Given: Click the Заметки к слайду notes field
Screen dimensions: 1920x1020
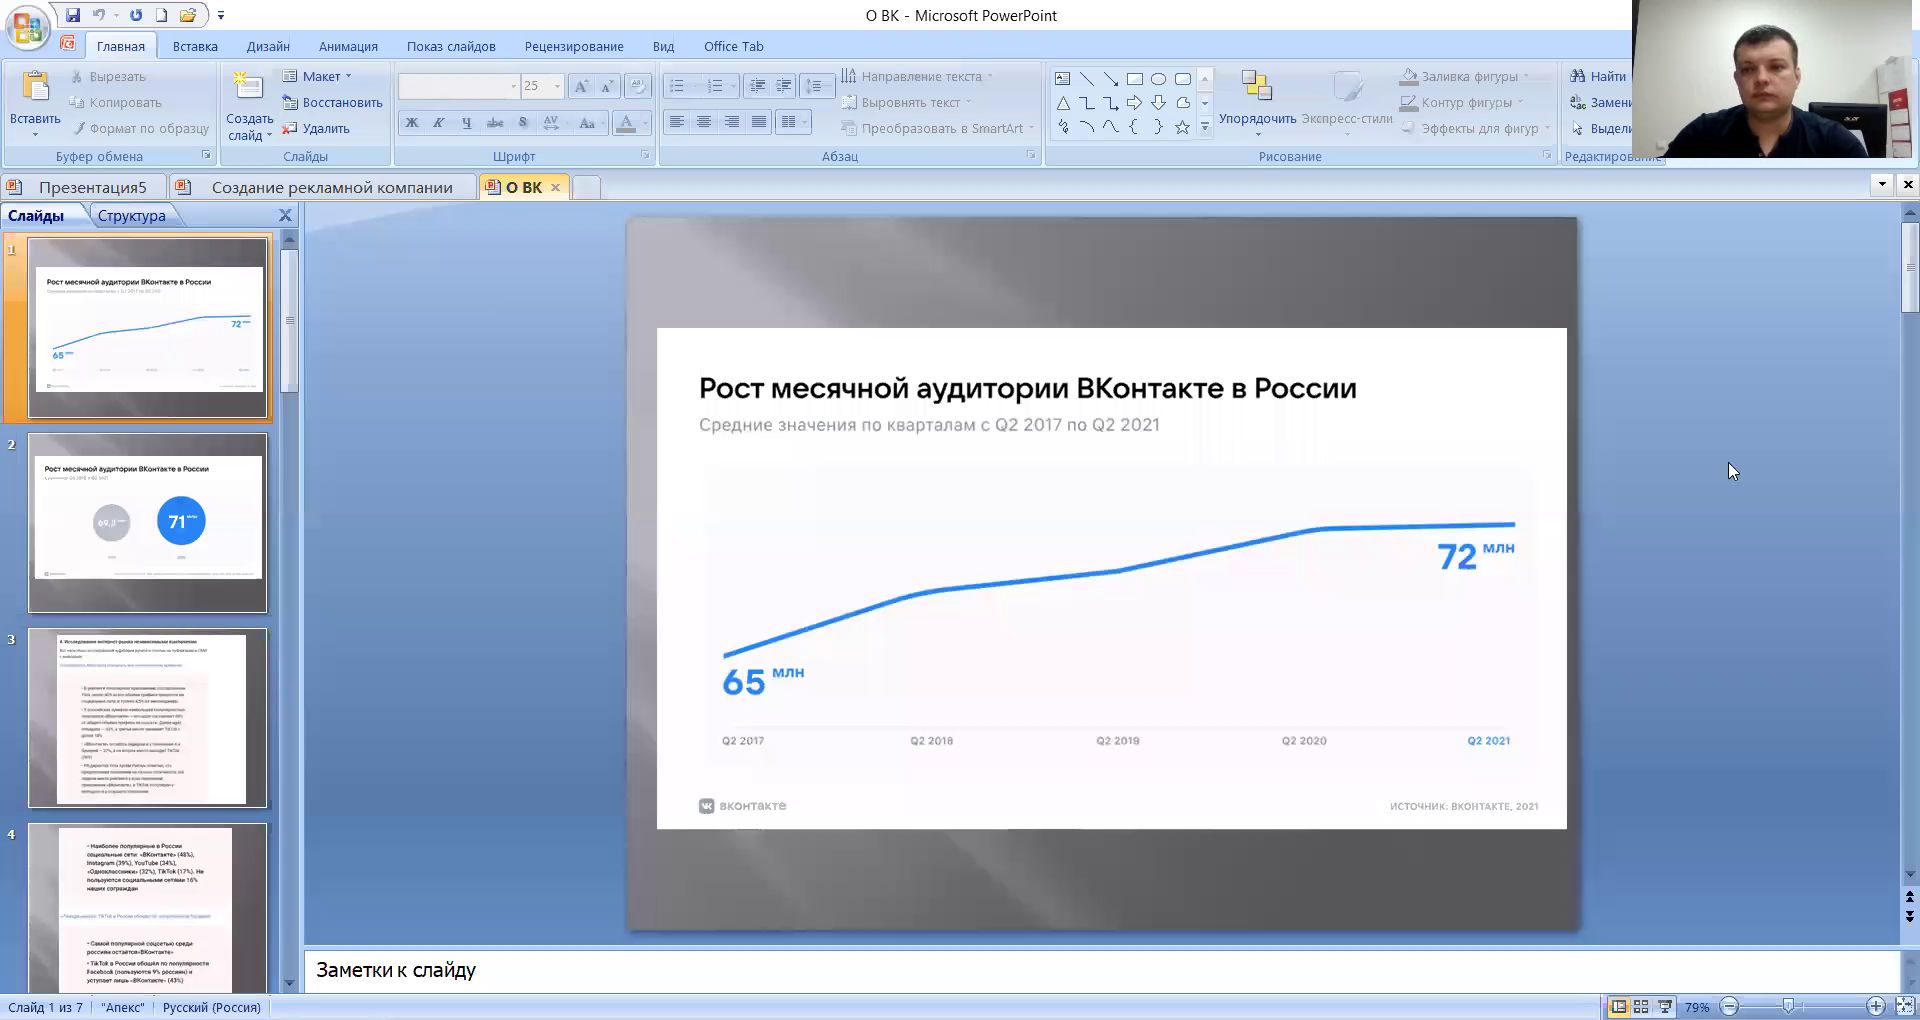Looking at the screenshot, I should (x=1102, y=970).
